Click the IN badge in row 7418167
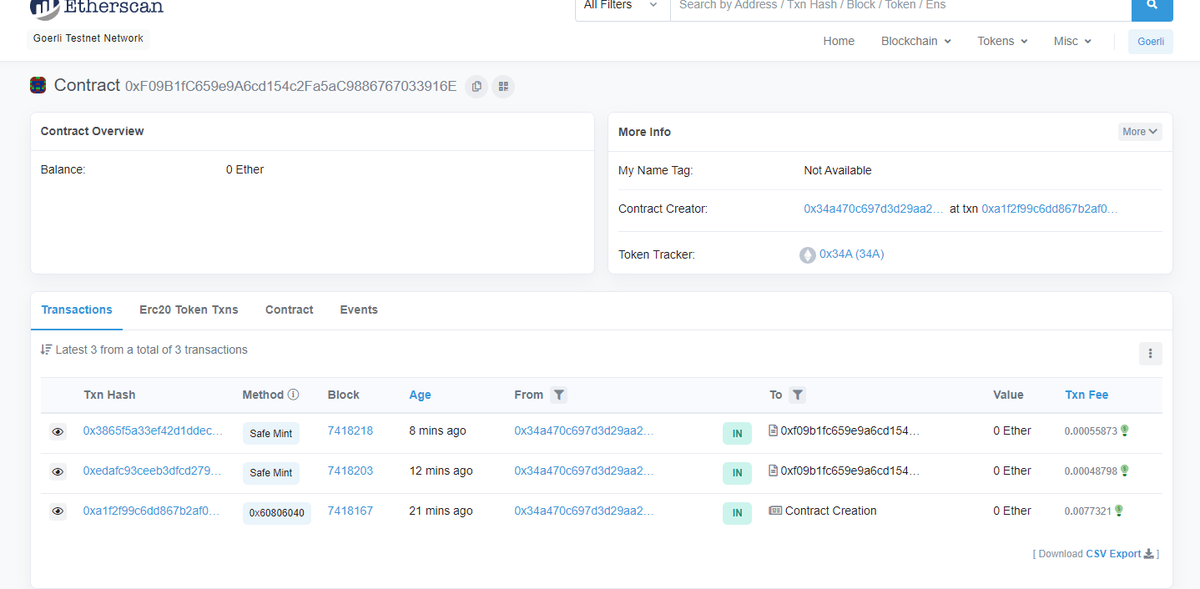1200x589 pixels. (x=737, y=513)
